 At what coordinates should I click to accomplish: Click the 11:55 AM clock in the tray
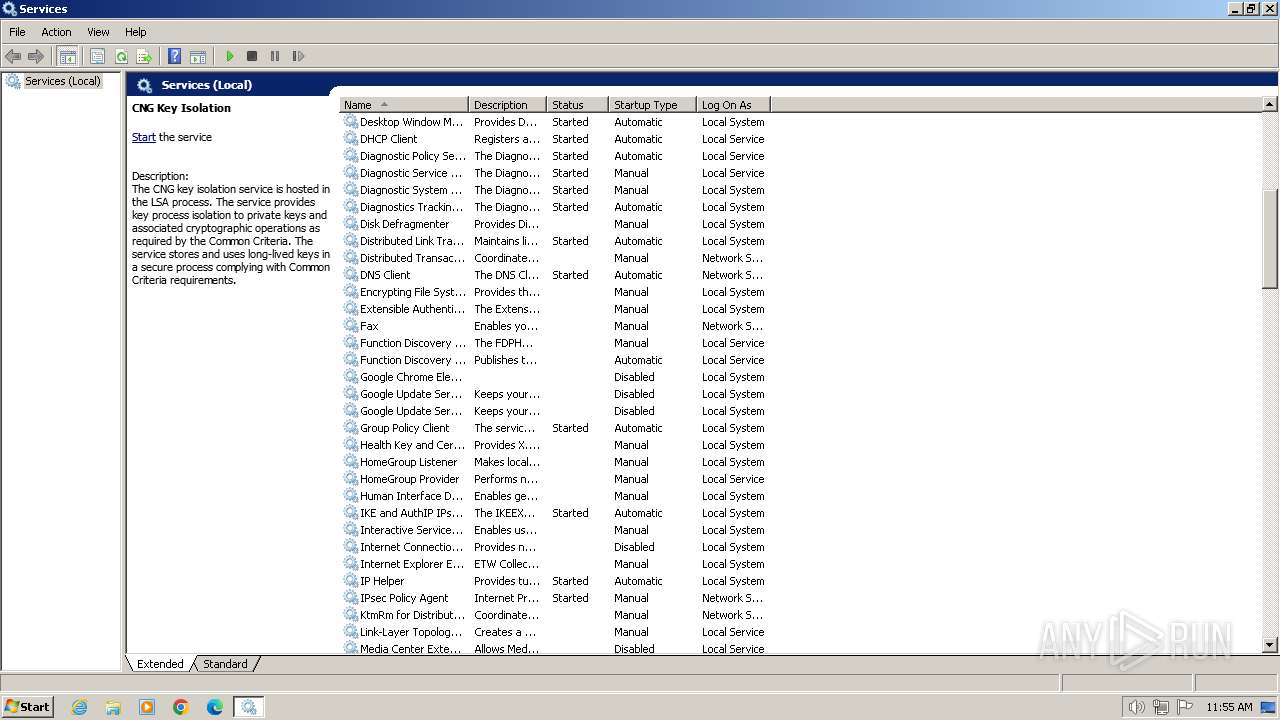[x=1229, y=707]
